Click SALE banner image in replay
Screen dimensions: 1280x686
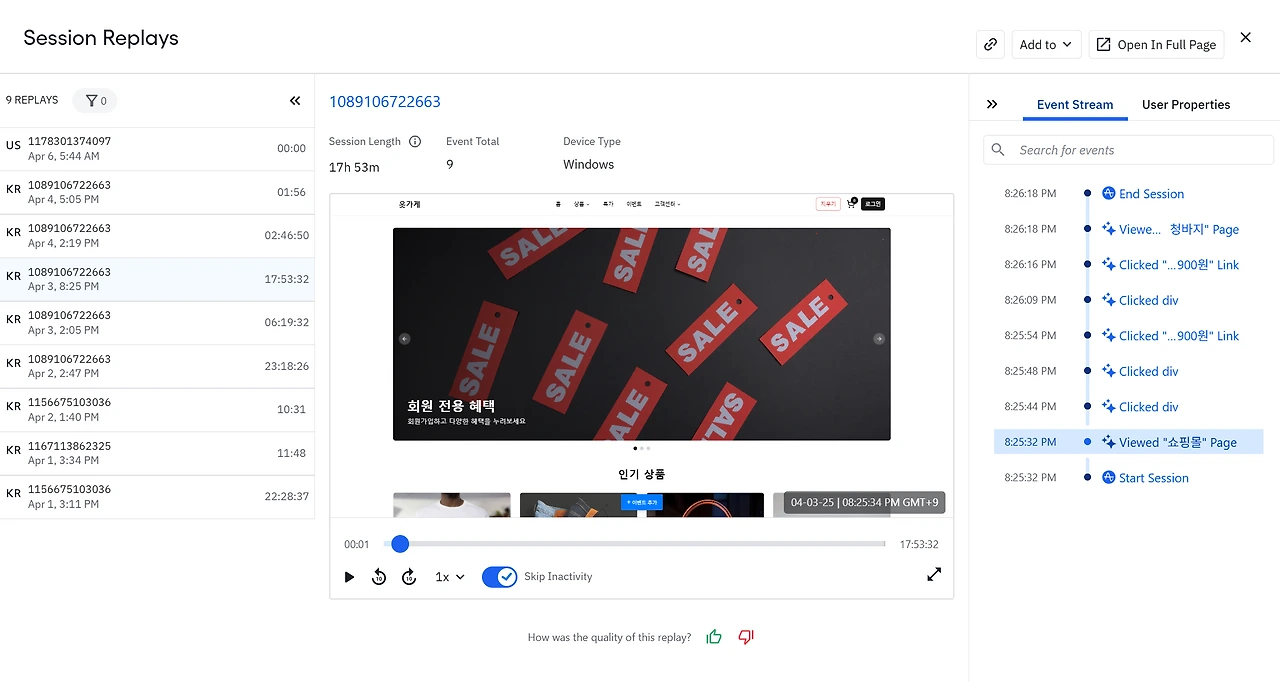[x=641, y=334]
